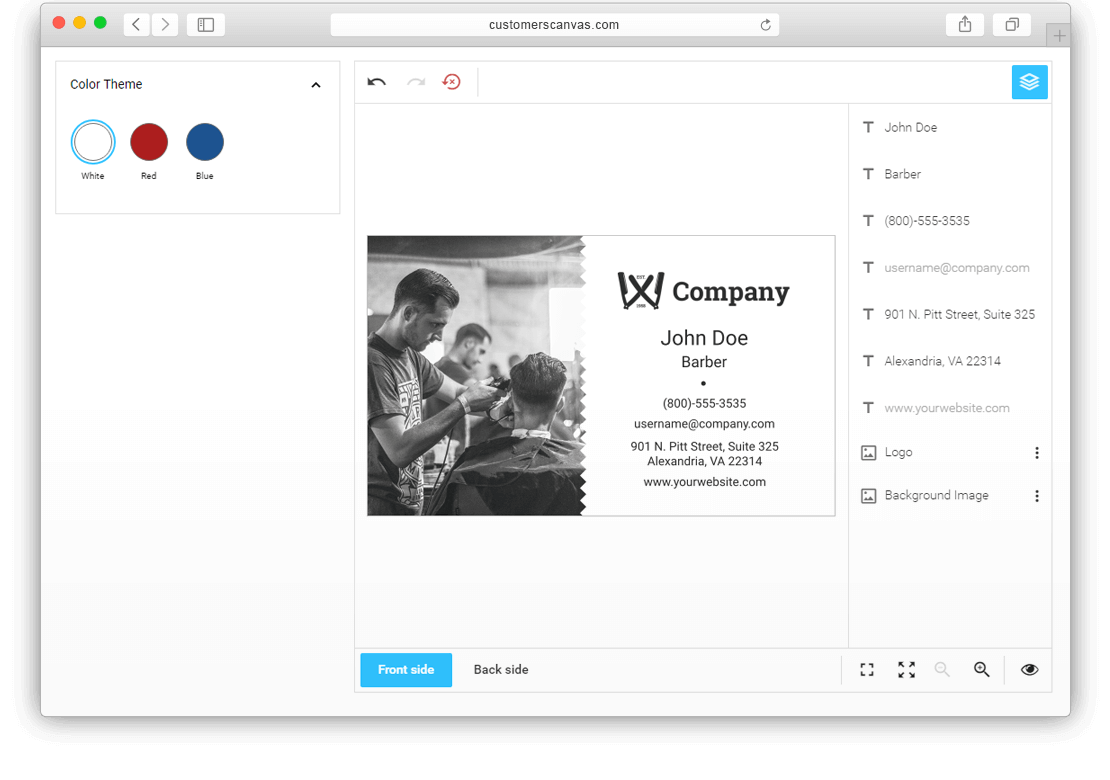
Task: Select the Barber text layer
Action: [902, 174]
